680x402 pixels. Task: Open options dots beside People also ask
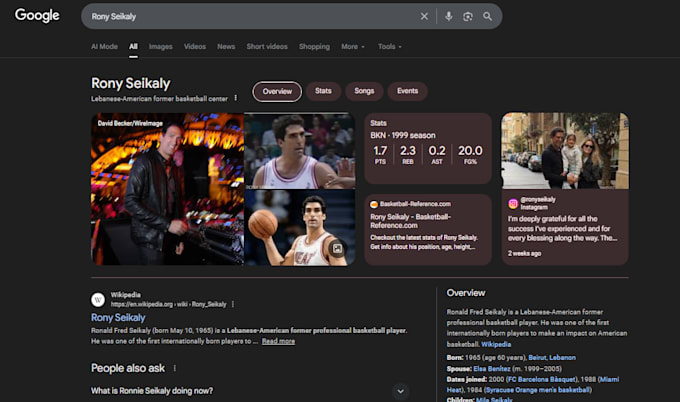point(175,368)
